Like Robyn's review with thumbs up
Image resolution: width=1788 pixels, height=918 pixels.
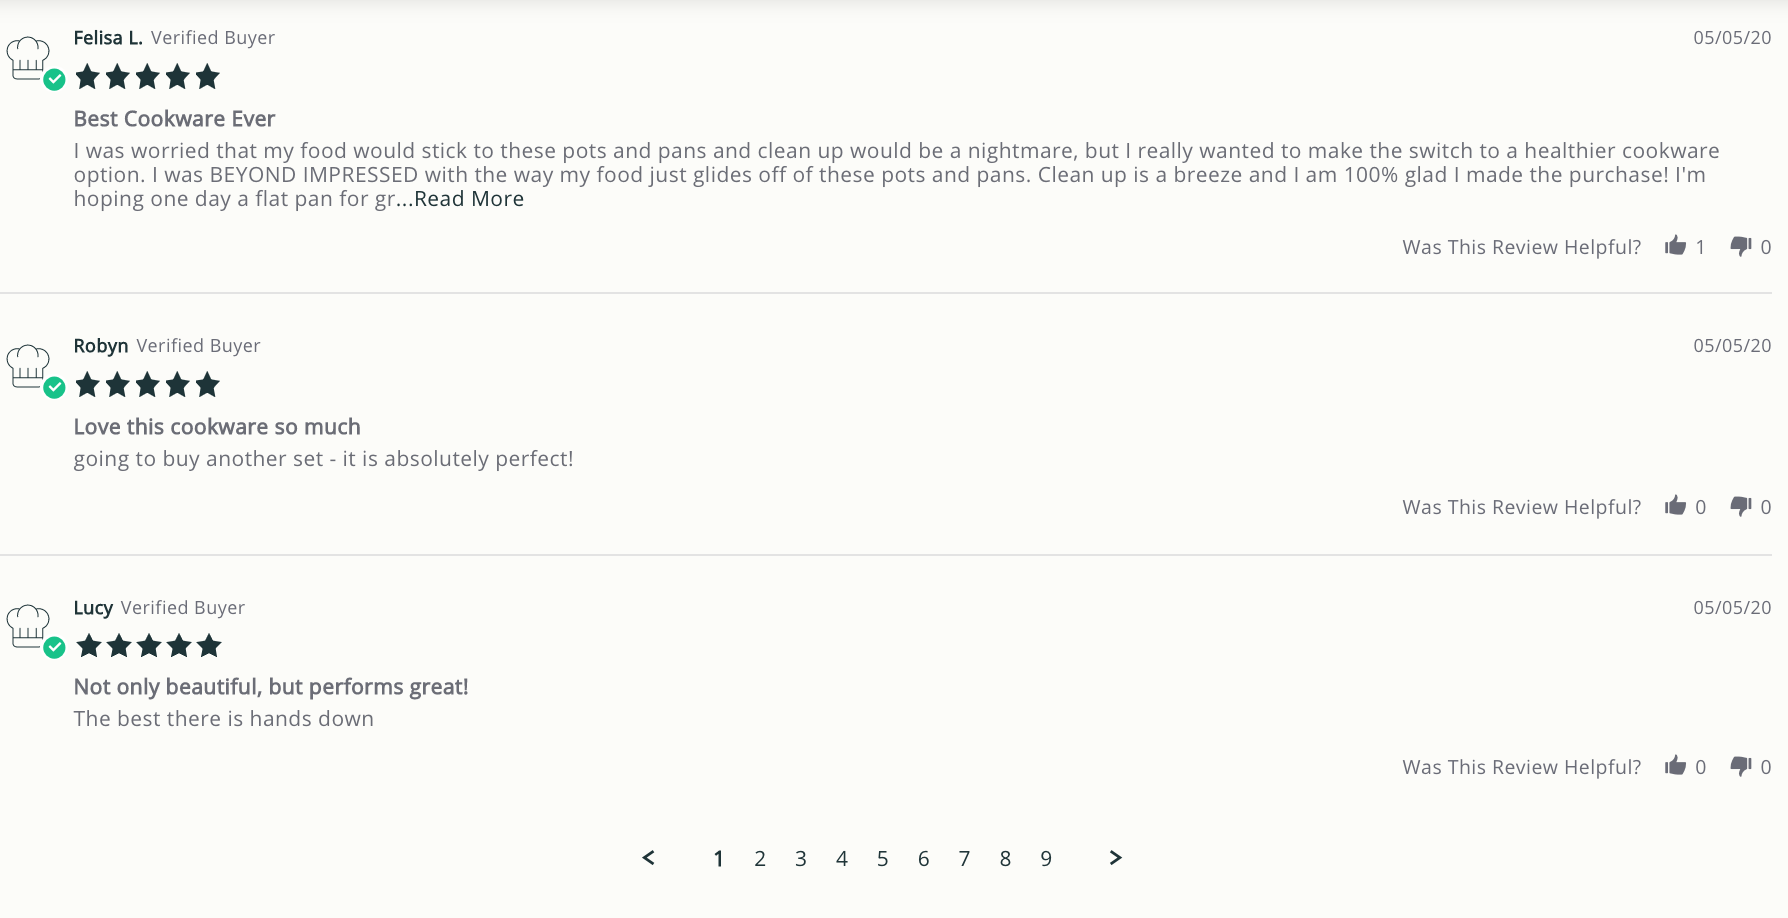pyautogui.click(x=1675, y=506)
